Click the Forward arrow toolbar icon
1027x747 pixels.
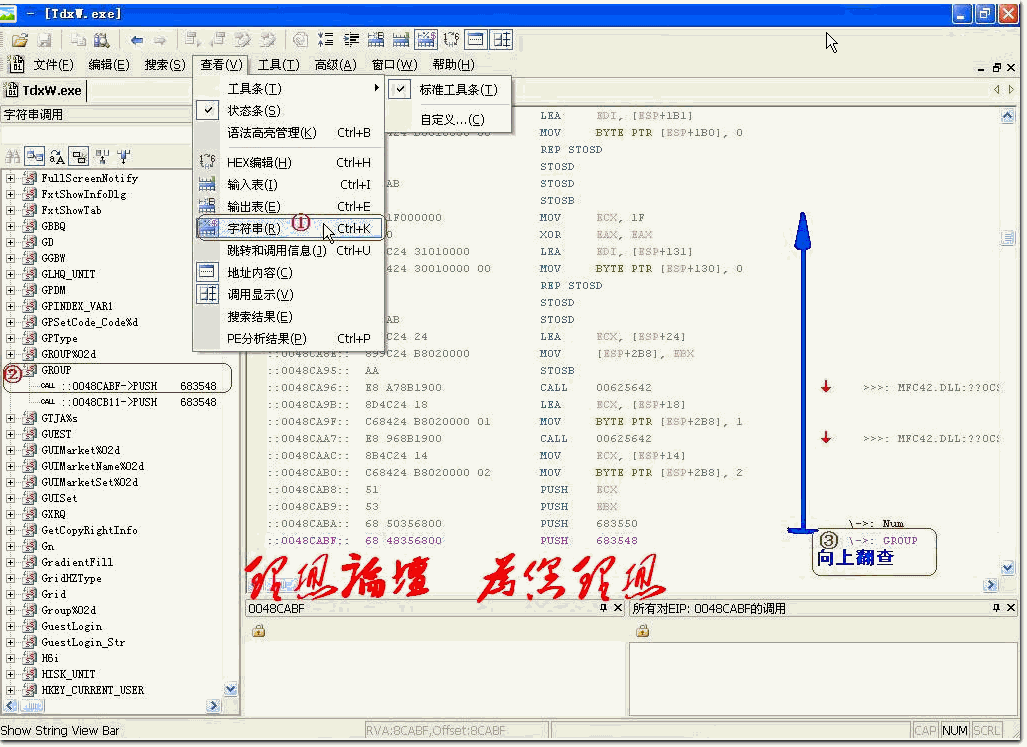click(x=160, y=40)
